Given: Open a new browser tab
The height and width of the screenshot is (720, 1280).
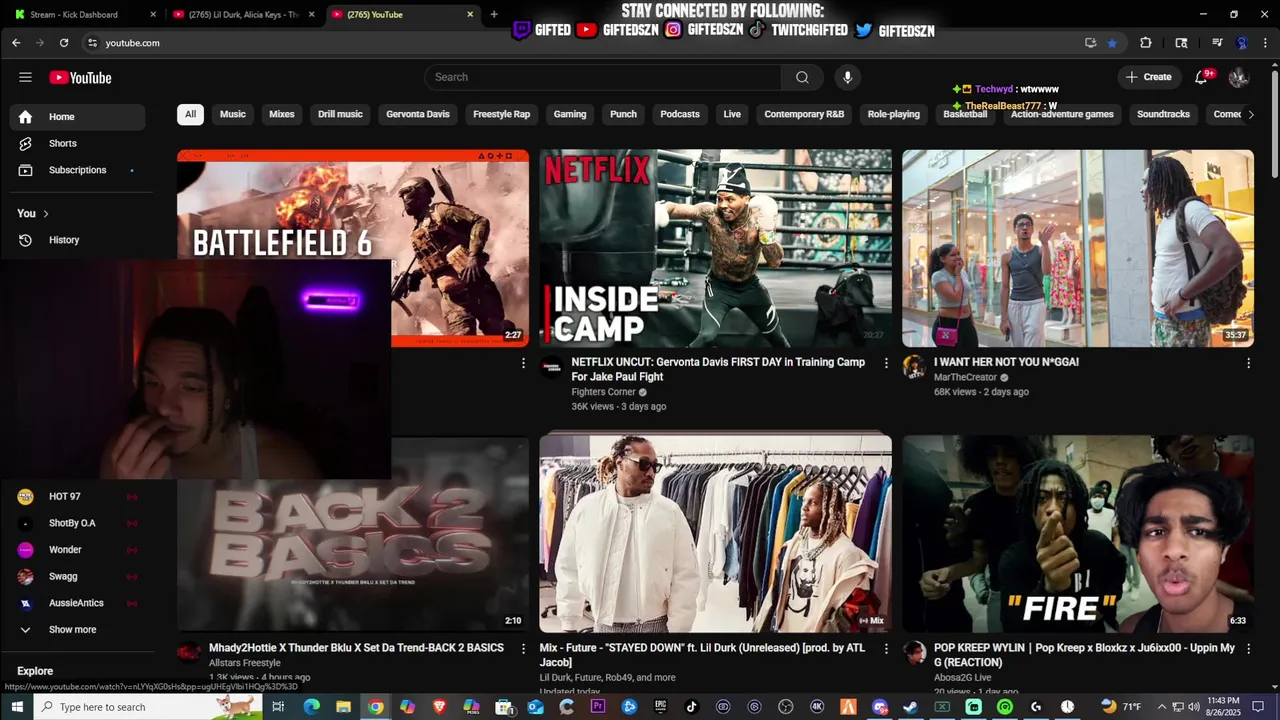Looking at the screenshot, I should (494, 14).
